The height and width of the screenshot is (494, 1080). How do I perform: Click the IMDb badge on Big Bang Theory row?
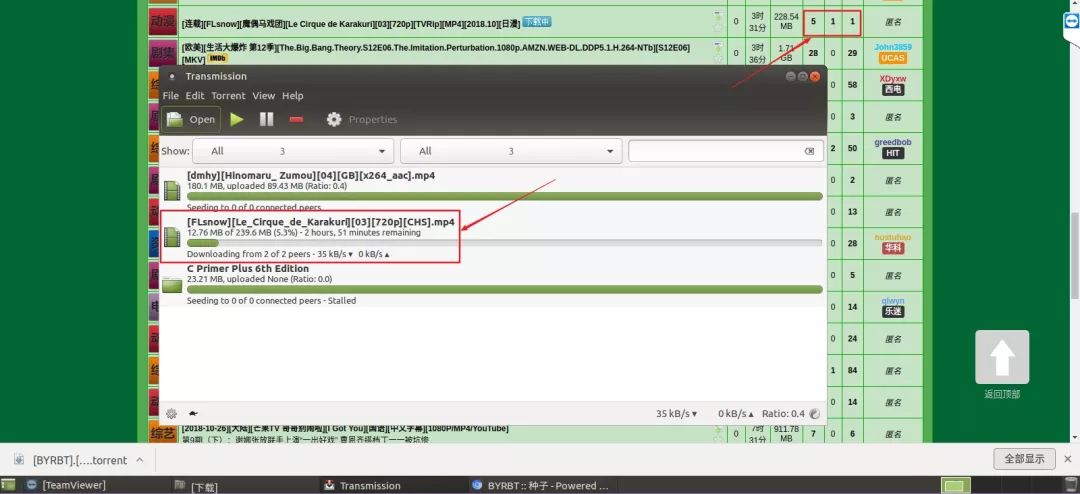coord(217,59)
